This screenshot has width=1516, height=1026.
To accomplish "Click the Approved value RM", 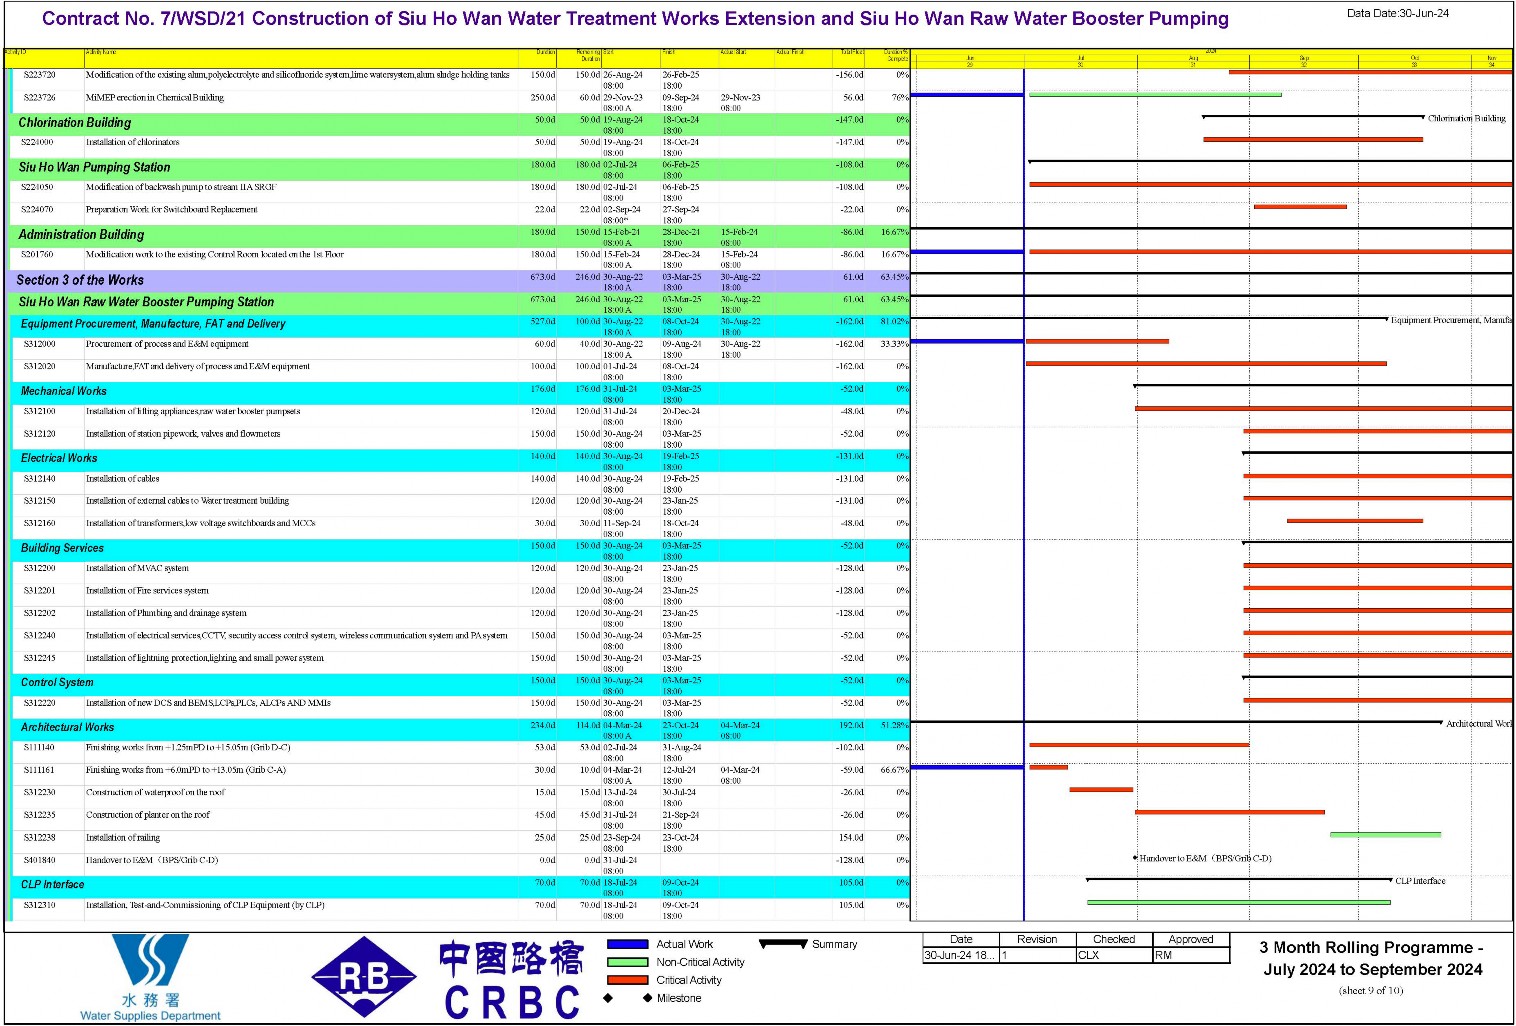I will tap(1163, 955).
